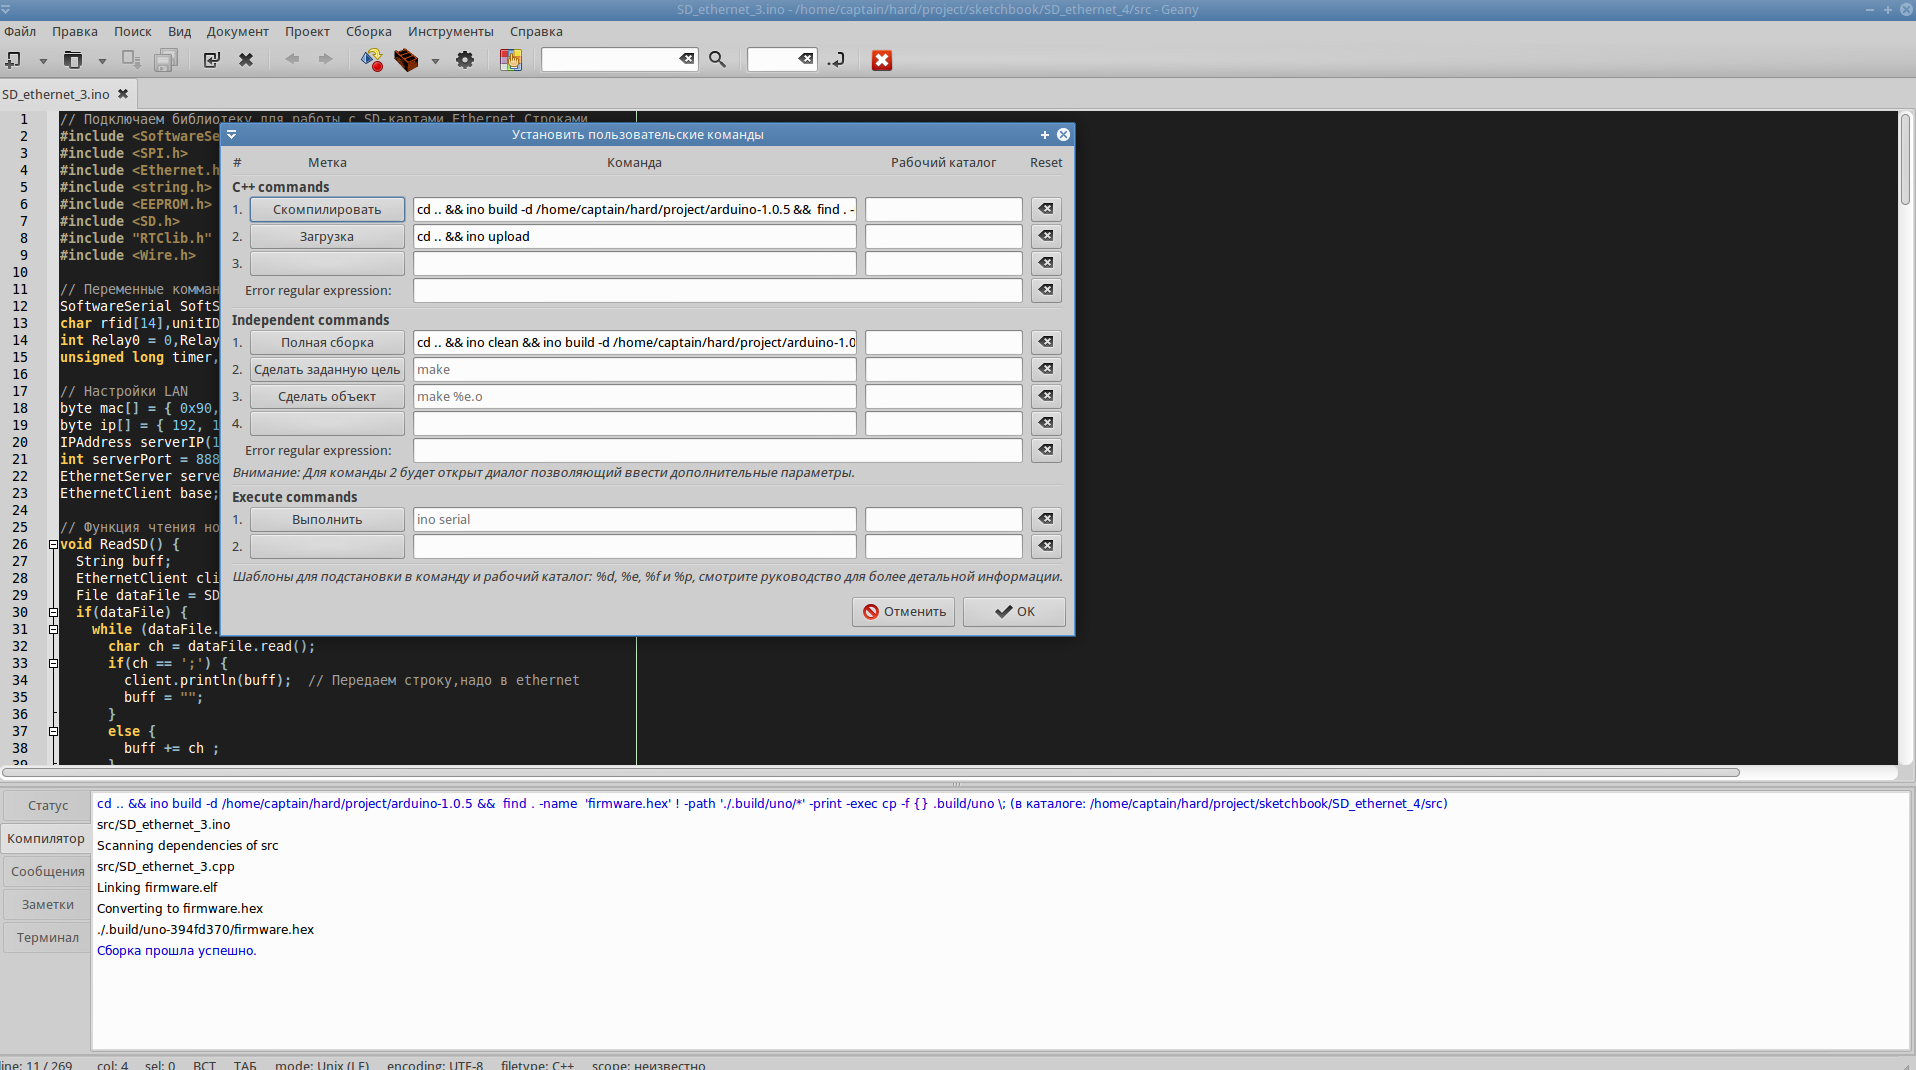Open the Справка menu

click(x=536, y=31)
